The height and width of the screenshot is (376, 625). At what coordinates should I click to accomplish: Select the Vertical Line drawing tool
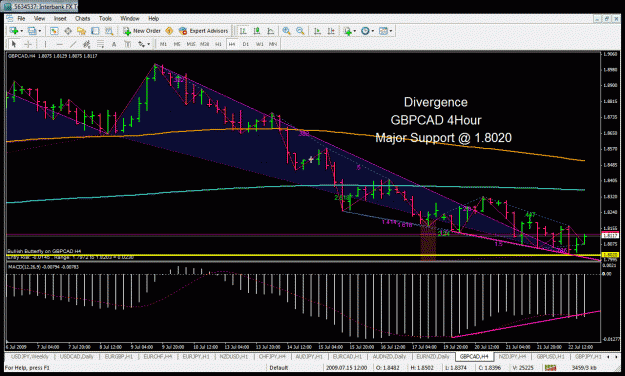pyautogui.click(x=45, y=44)
